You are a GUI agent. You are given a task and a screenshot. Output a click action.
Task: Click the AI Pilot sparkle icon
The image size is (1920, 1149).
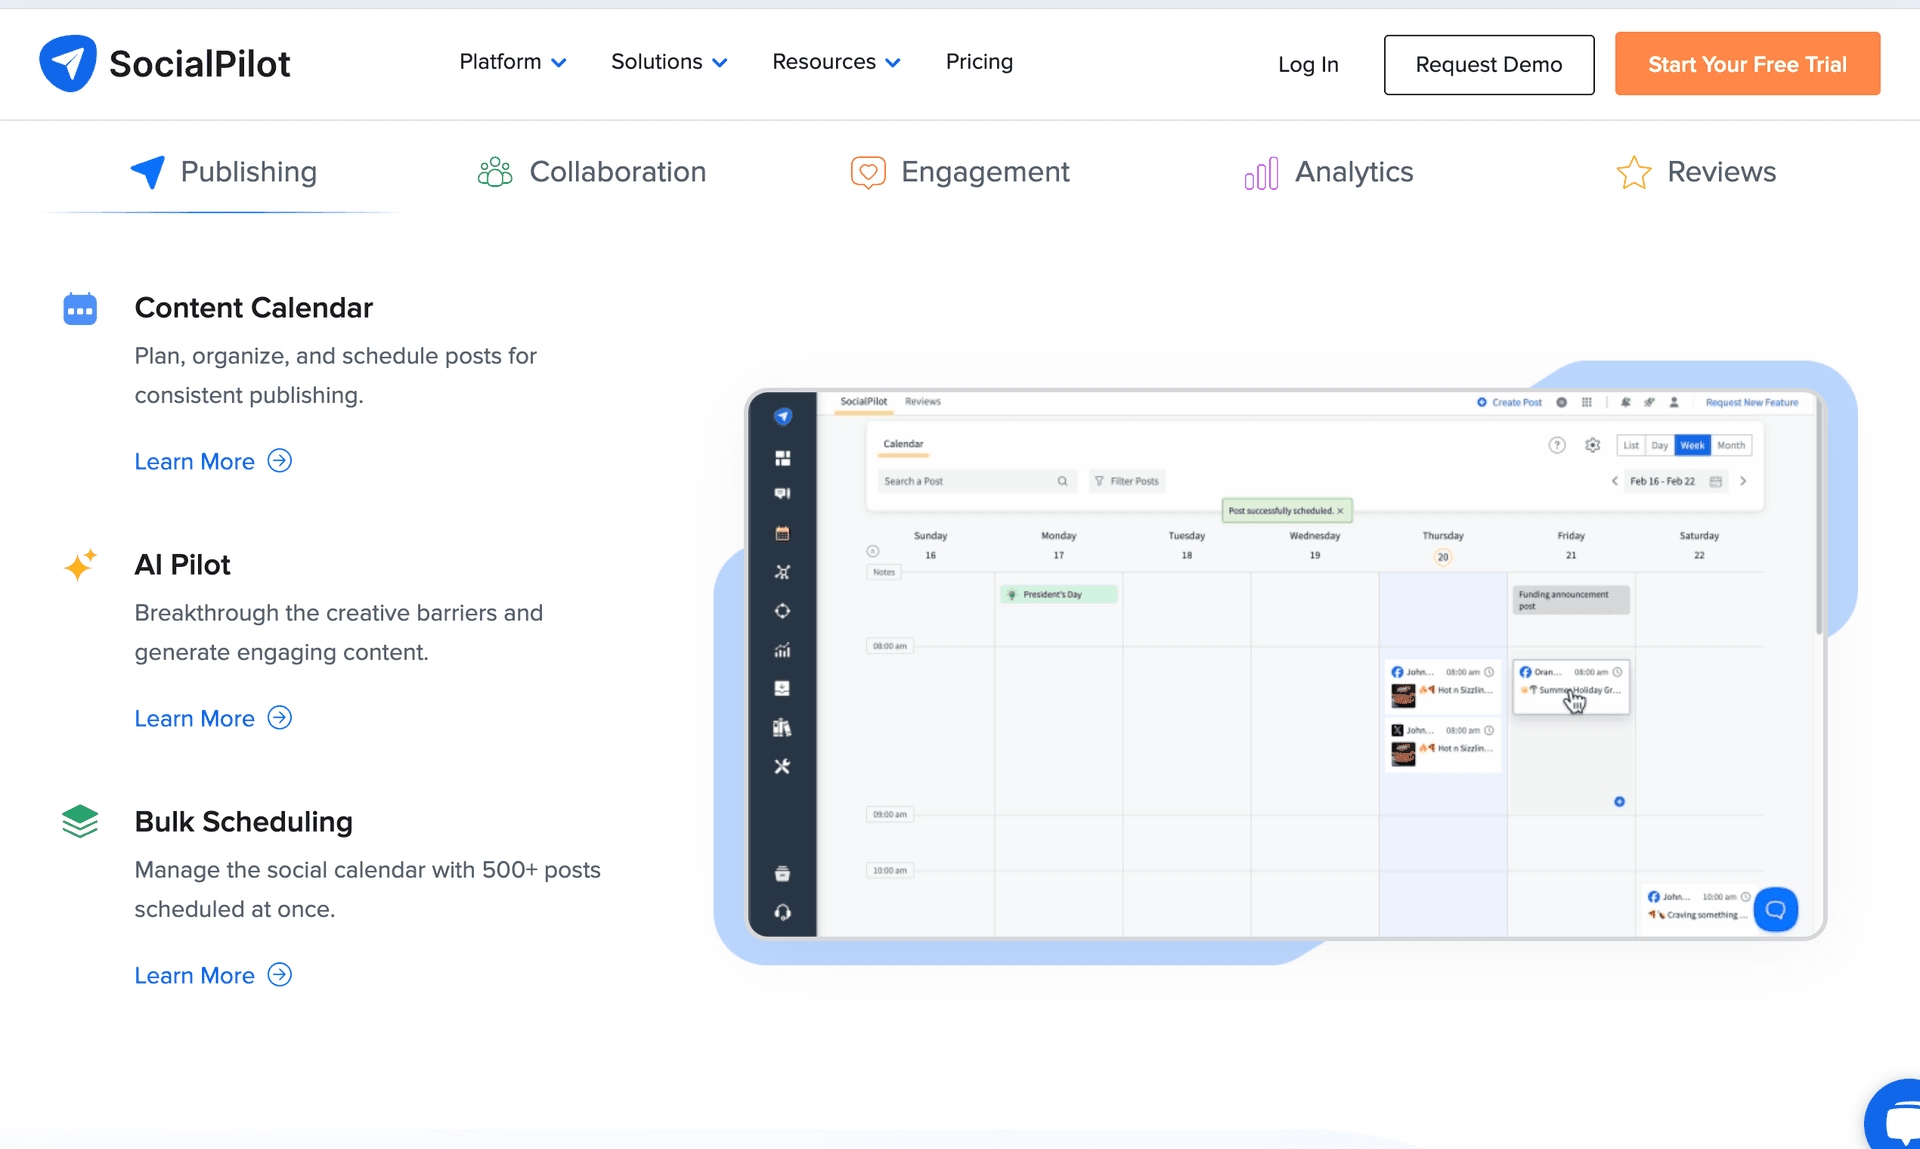click(80, 565)
